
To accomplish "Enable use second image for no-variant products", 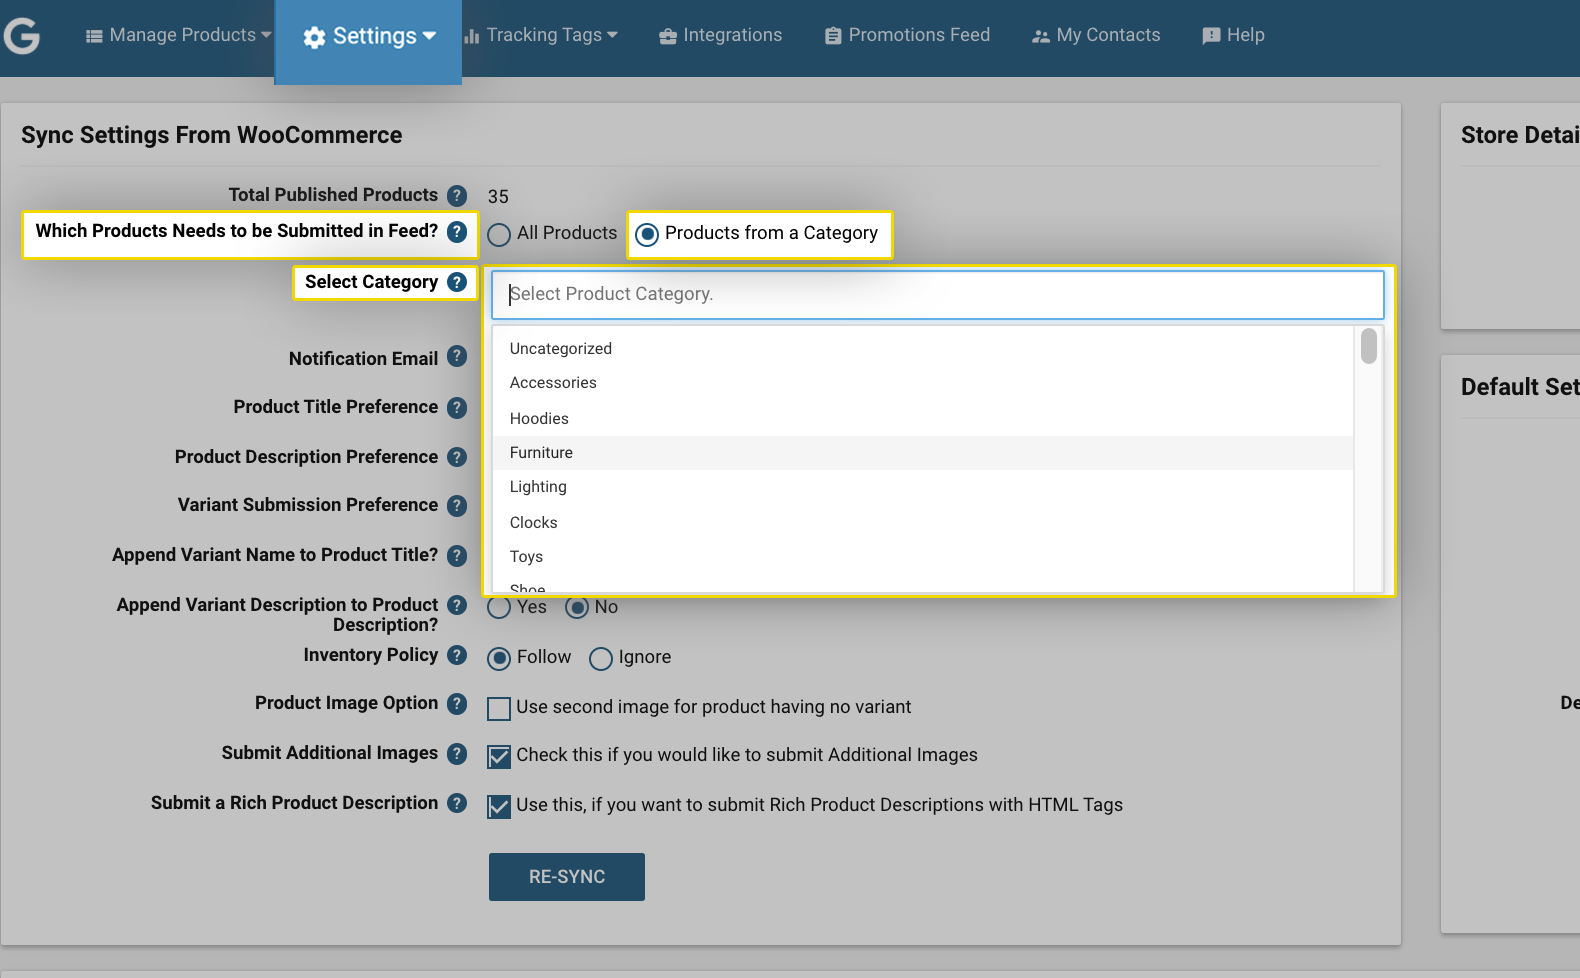I will pos(499,708).
